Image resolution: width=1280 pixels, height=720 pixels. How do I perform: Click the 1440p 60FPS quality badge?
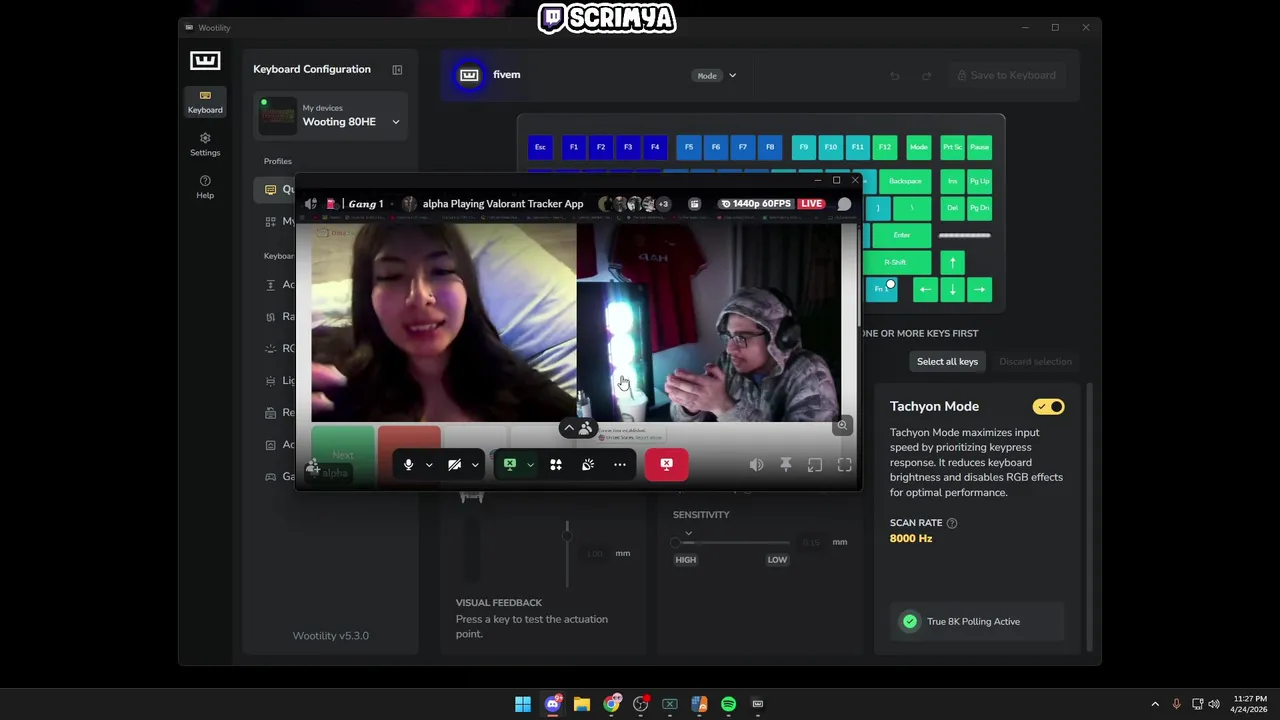(x=758, y=204)
